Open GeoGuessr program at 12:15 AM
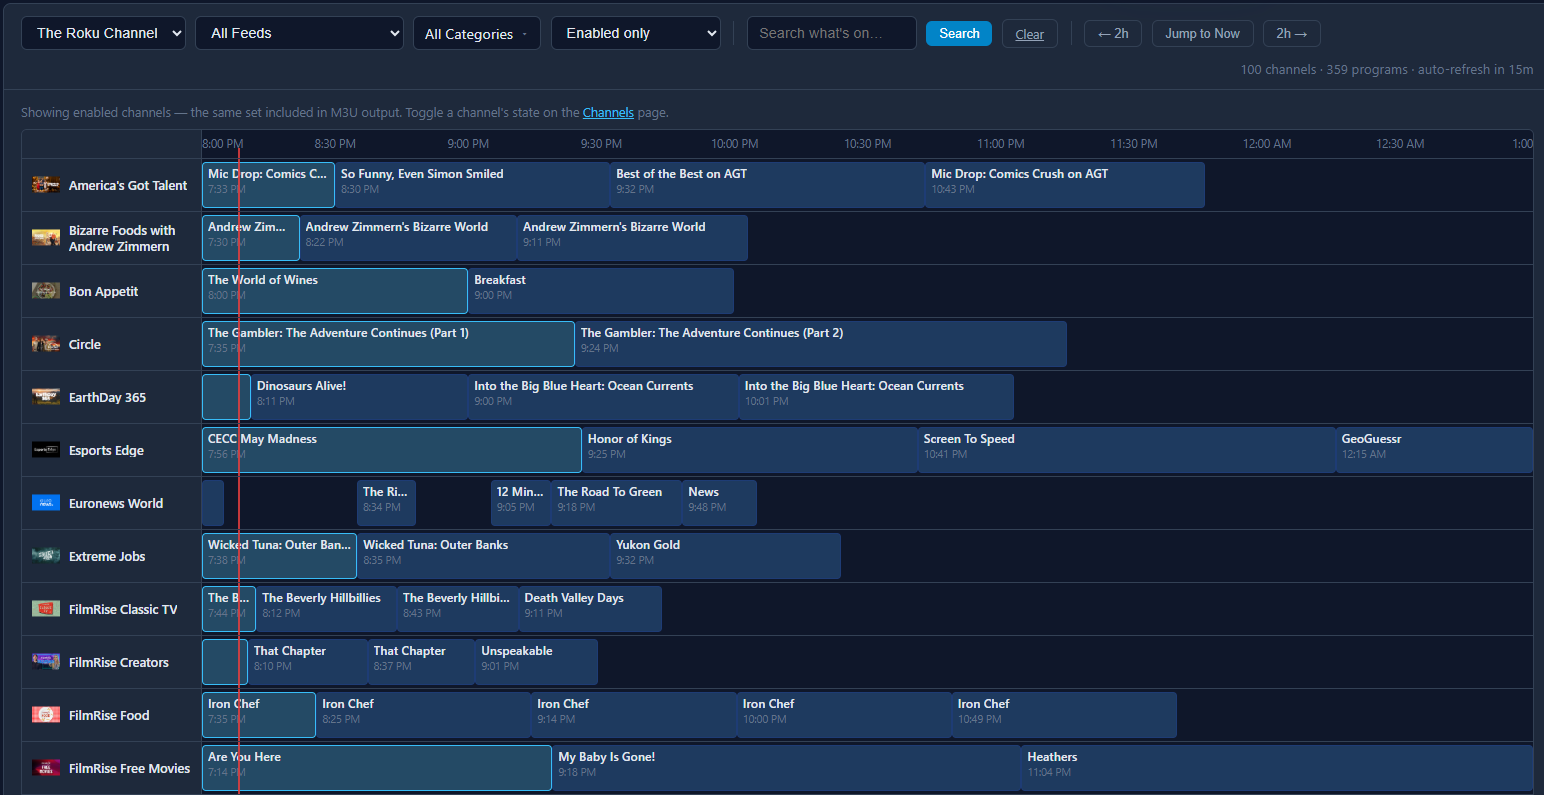 coord(1434,450)
